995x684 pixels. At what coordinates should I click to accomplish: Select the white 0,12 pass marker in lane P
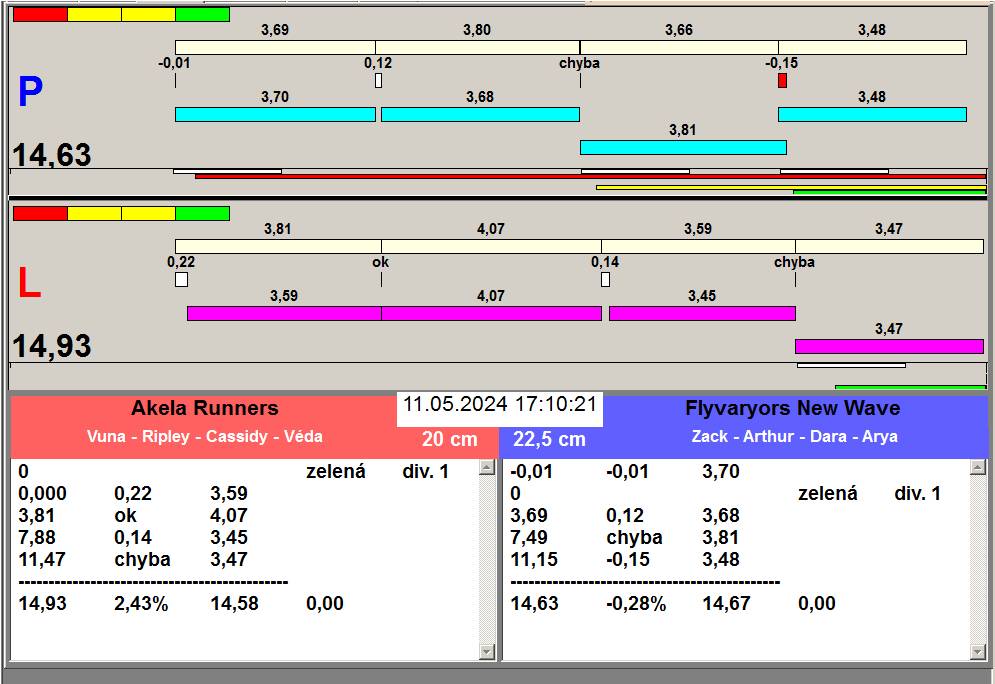coord(378,80)
